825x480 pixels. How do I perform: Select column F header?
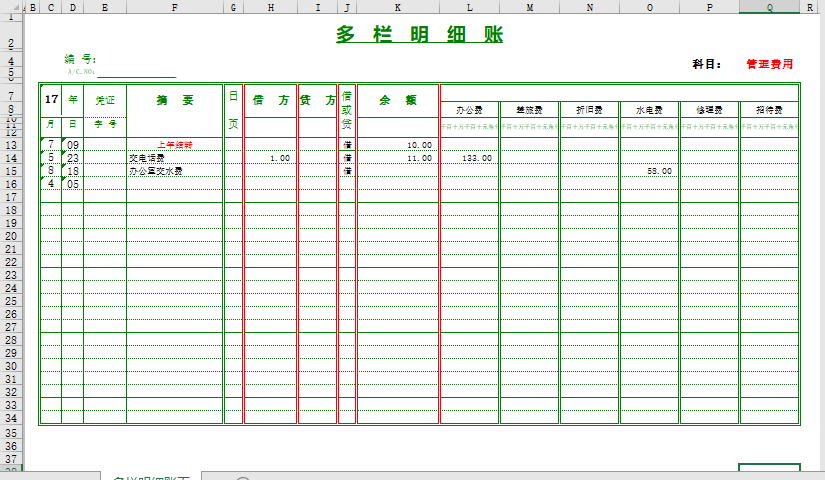(x=174, y=7)
